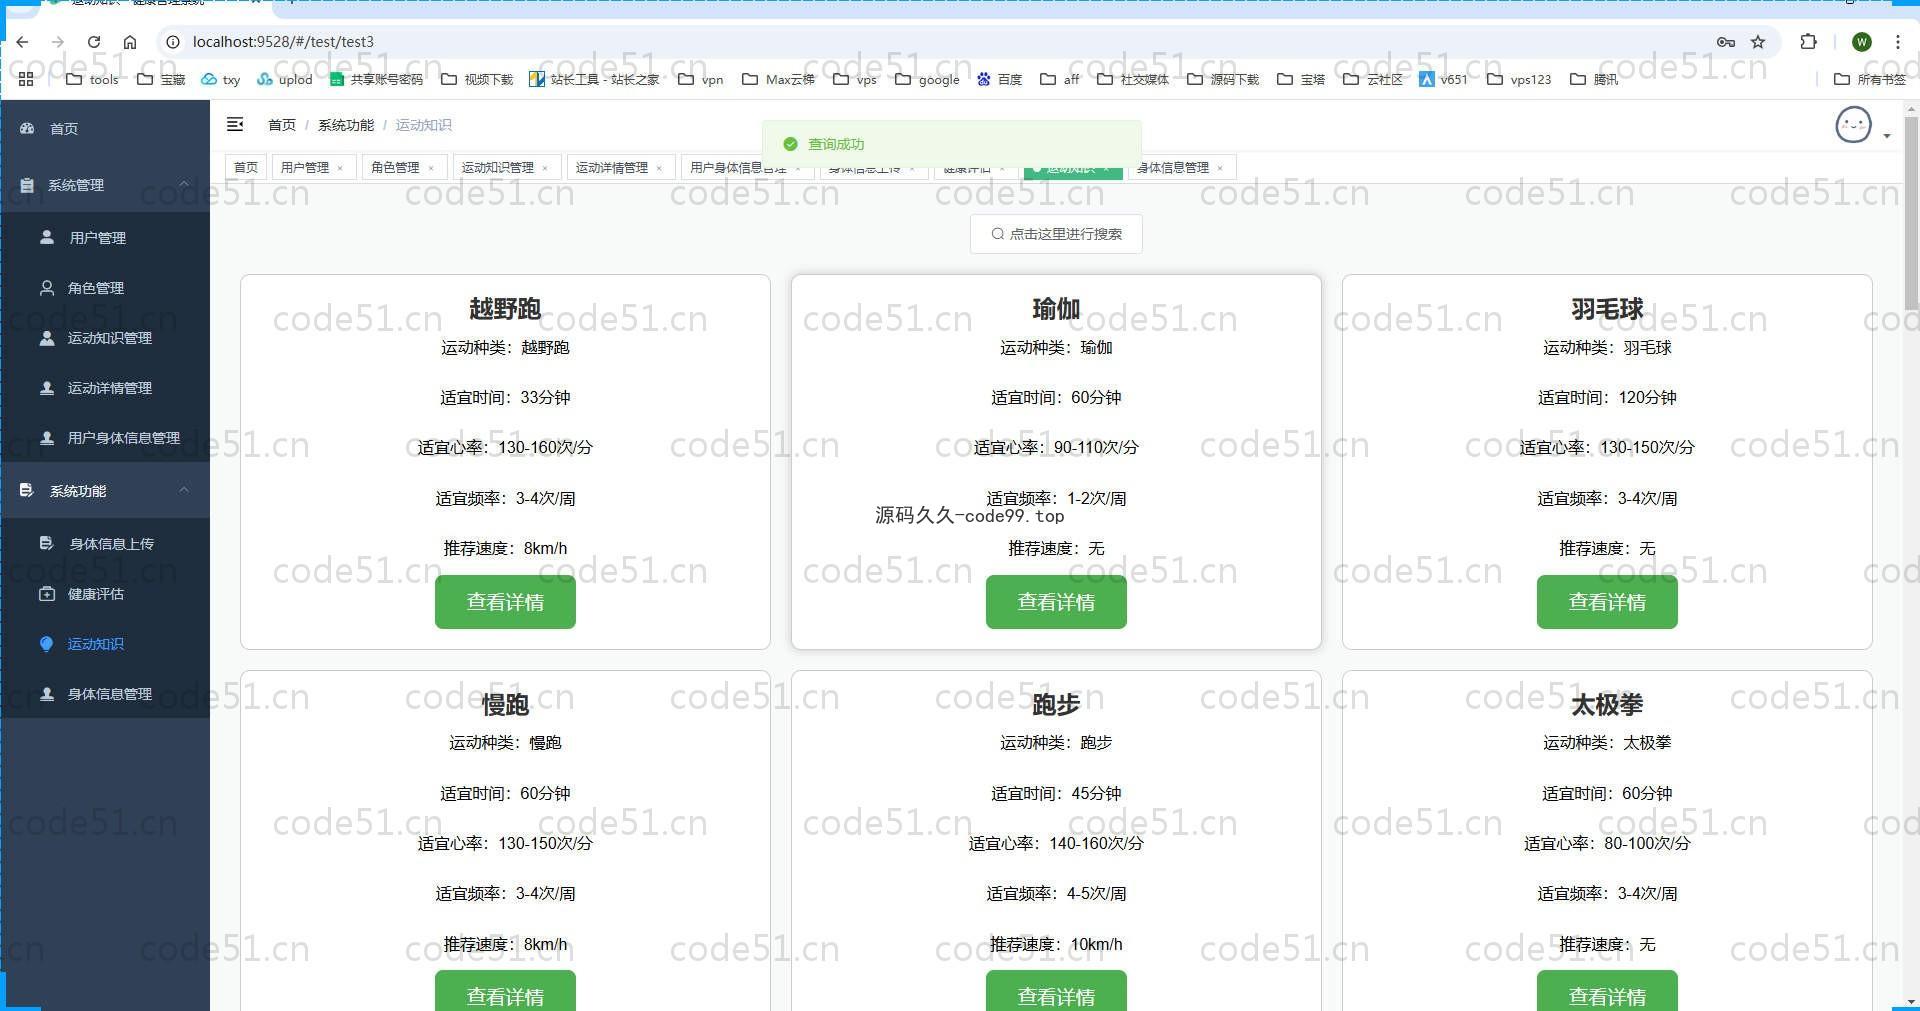Screen dimensions: 1920x1011
Task: Close the 身体信息管理 tab
Action: [1220, 168]
